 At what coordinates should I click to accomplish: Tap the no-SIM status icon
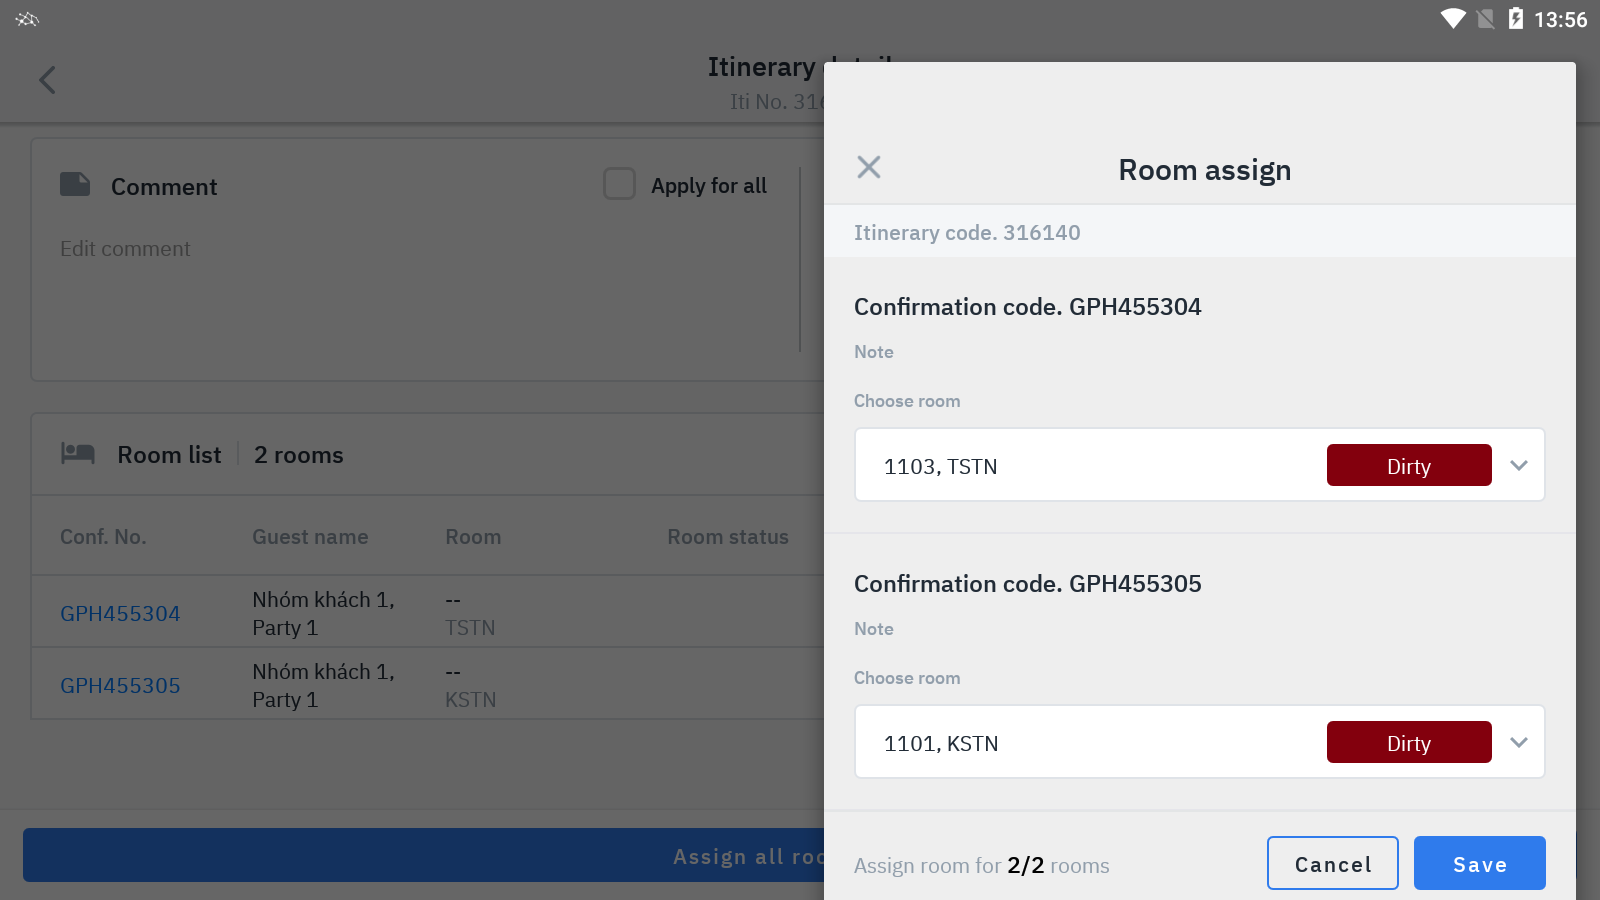click(1486, 19)
